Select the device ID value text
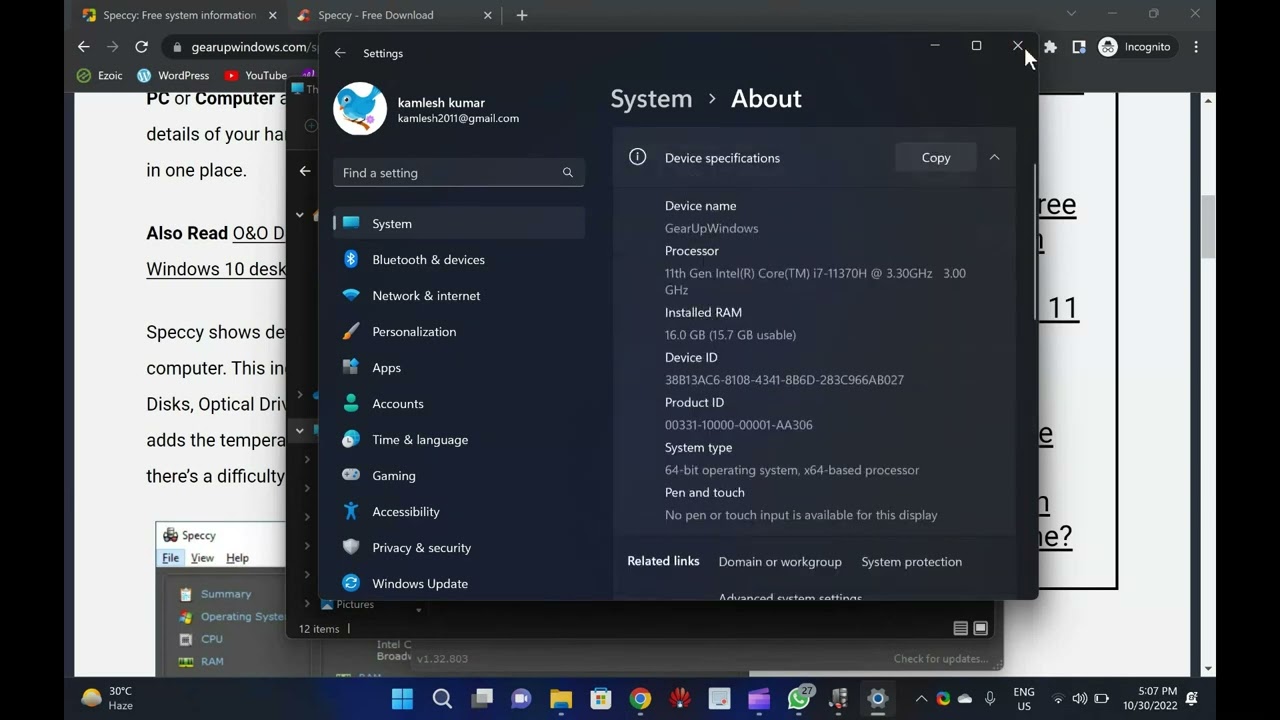 click(x=784, y=380)
